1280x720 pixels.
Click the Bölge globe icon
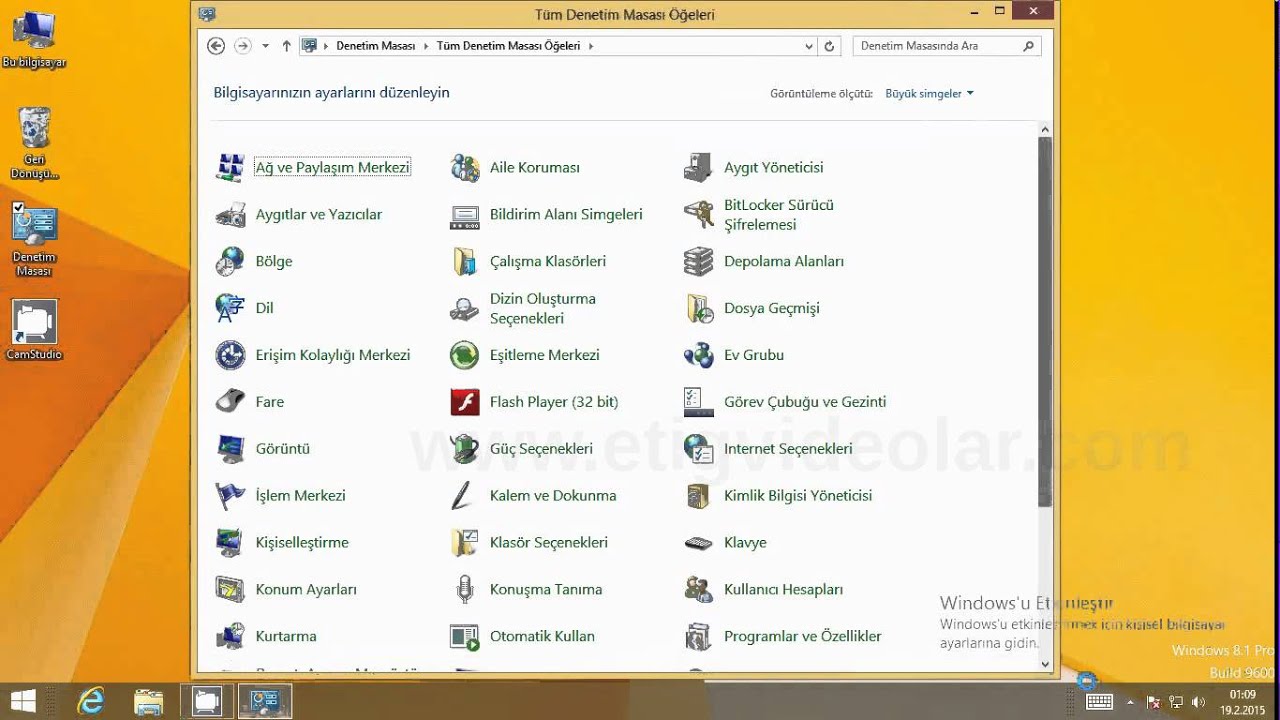coord(230,262)
